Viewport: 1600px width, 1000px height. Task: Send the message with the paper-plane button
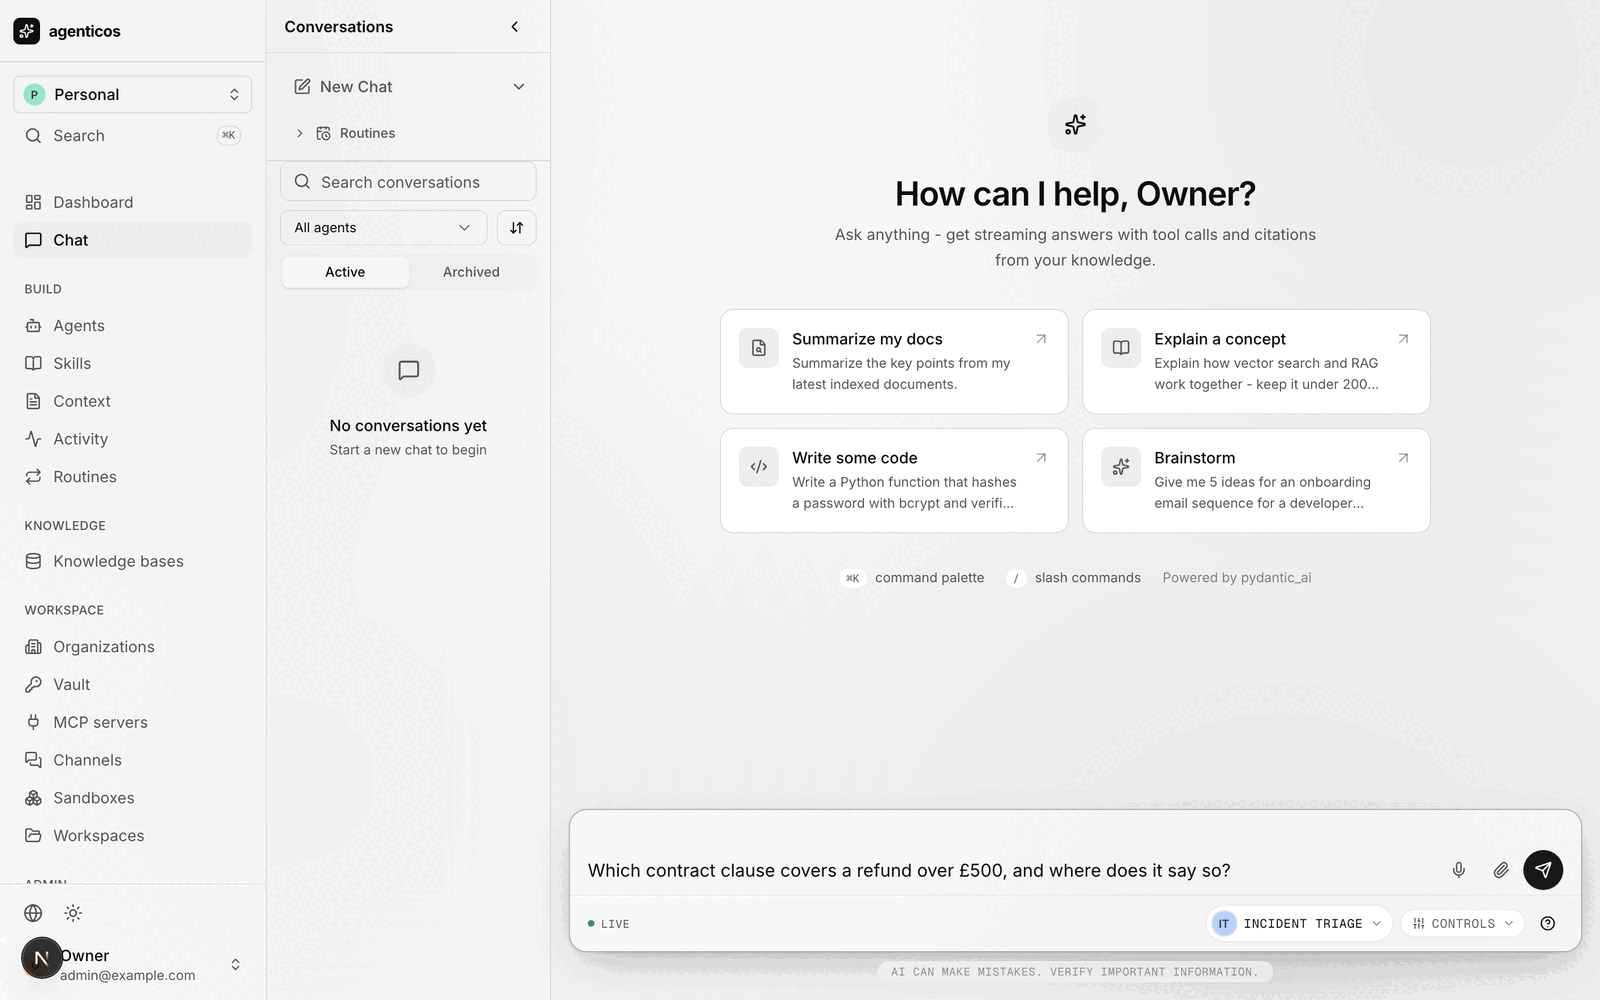[1543, 870]
